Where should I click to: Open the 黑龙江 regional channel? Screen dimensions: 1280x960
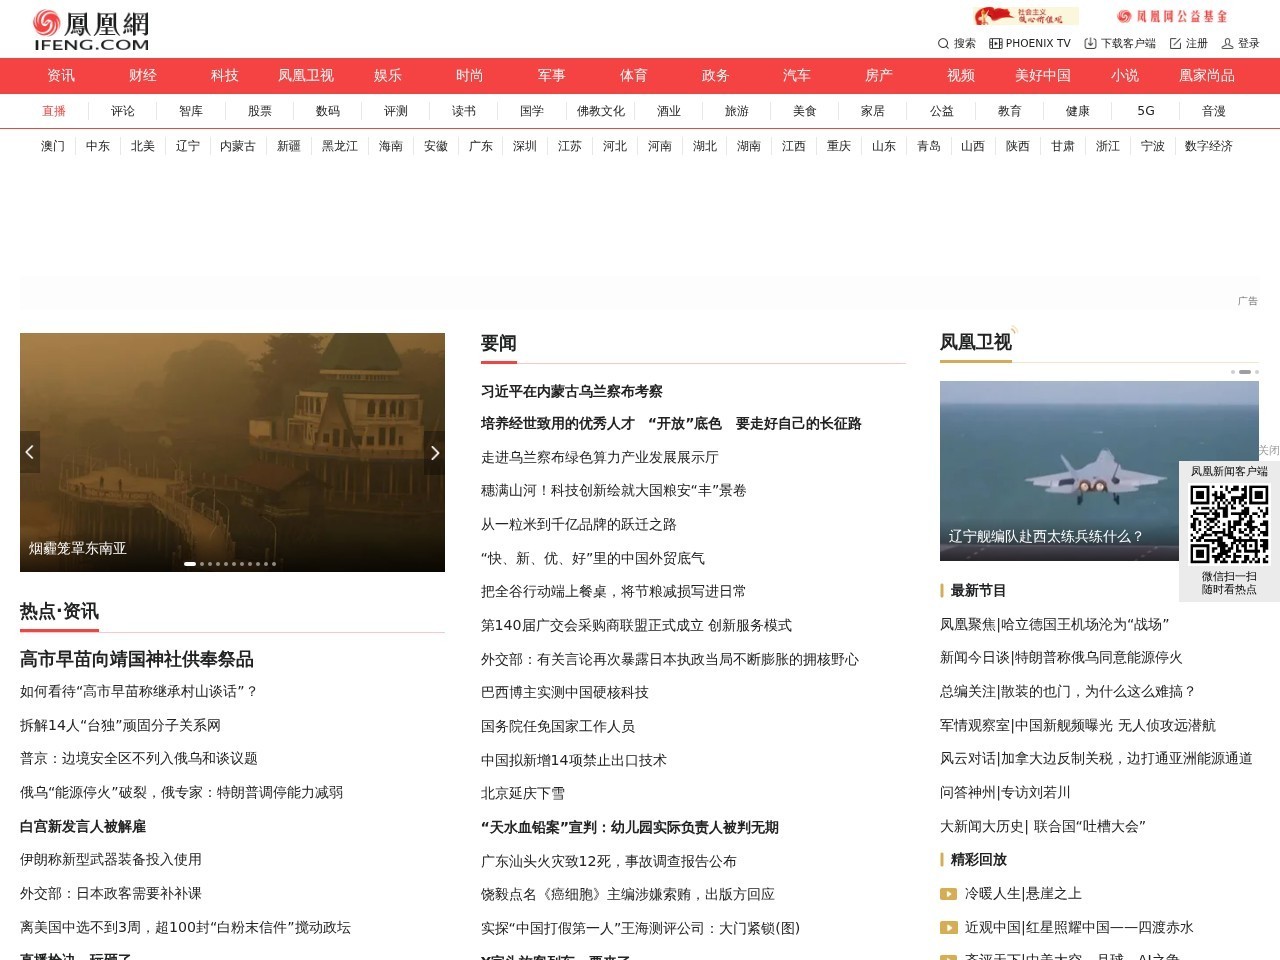point(340,146)
